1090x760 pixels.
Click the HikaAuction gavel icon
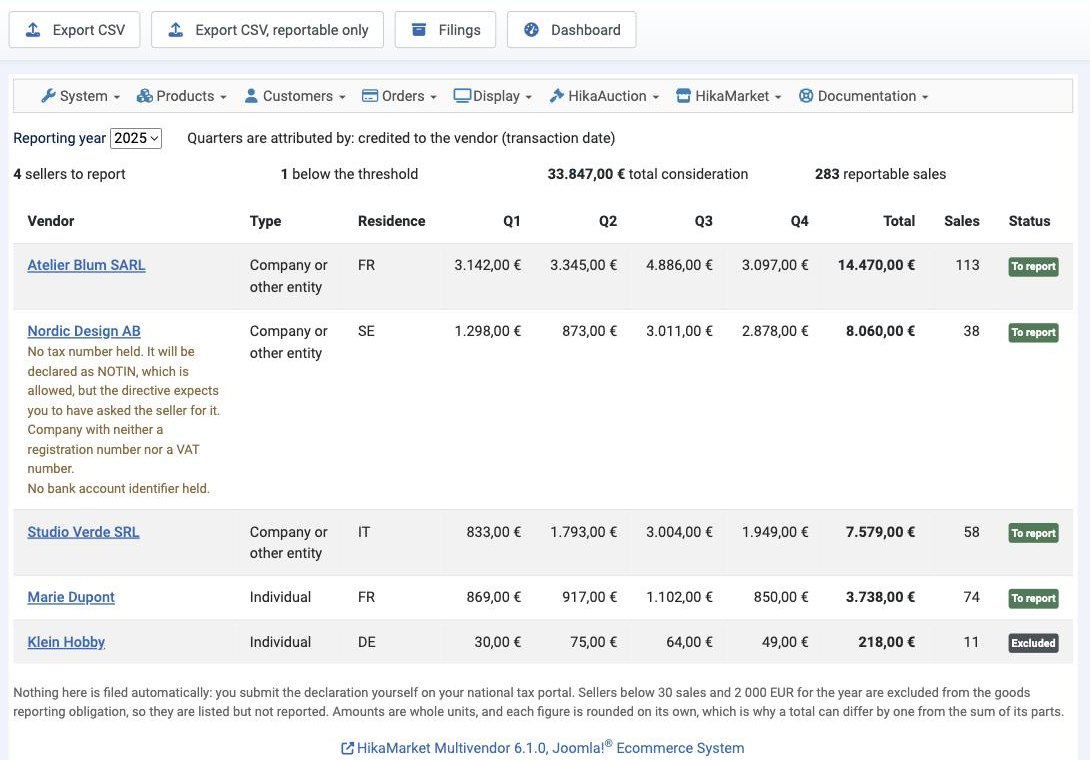coord(556,96)
